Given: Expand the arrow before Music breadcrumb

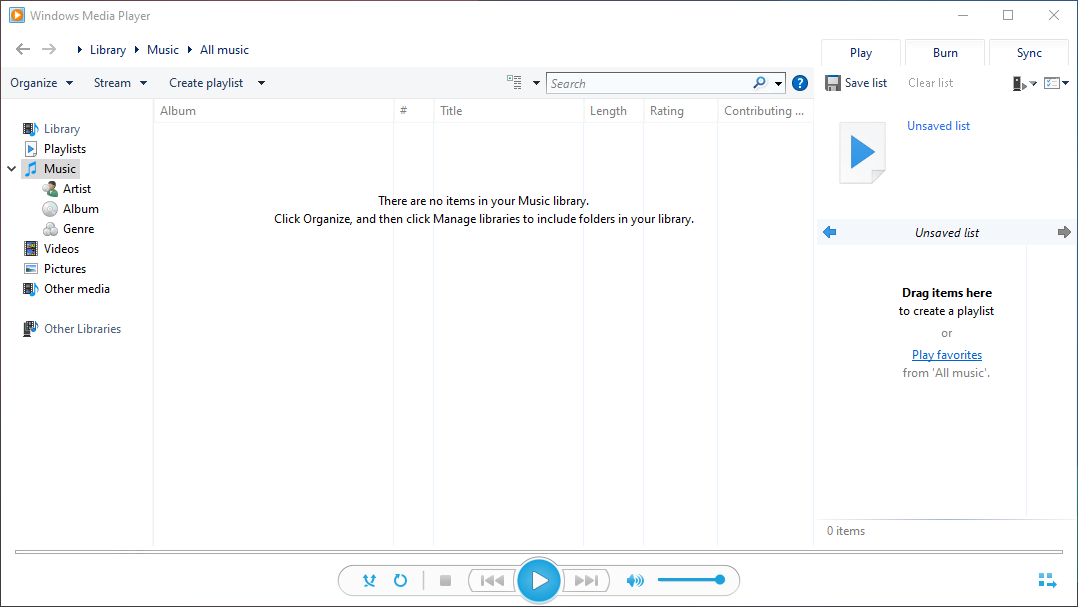Looking at the screenshot, I should 137,49.
